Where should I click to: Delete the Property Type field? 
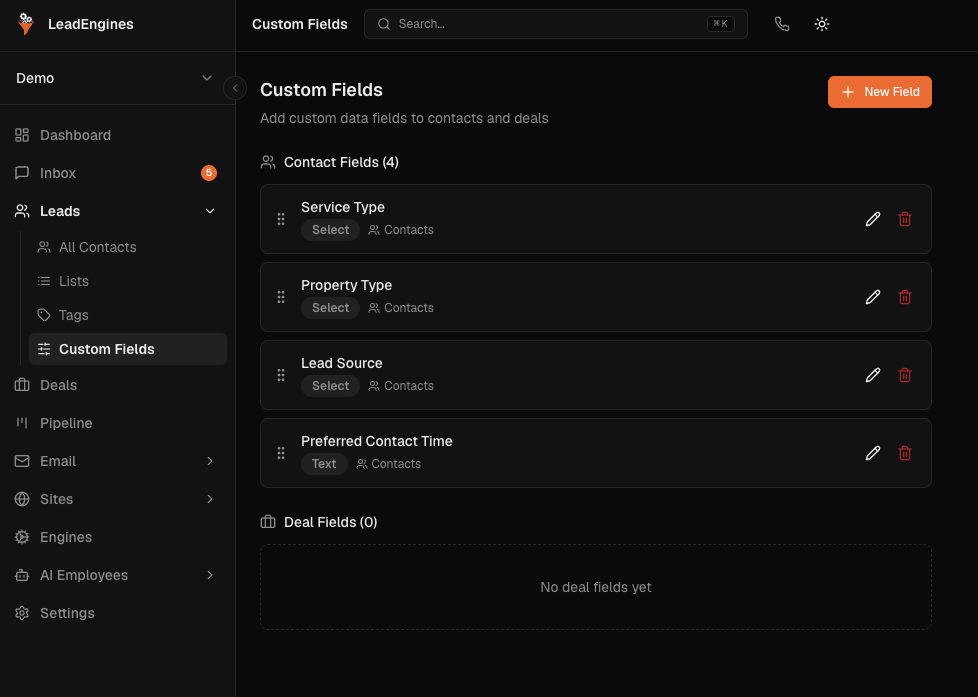click(904, 297)
